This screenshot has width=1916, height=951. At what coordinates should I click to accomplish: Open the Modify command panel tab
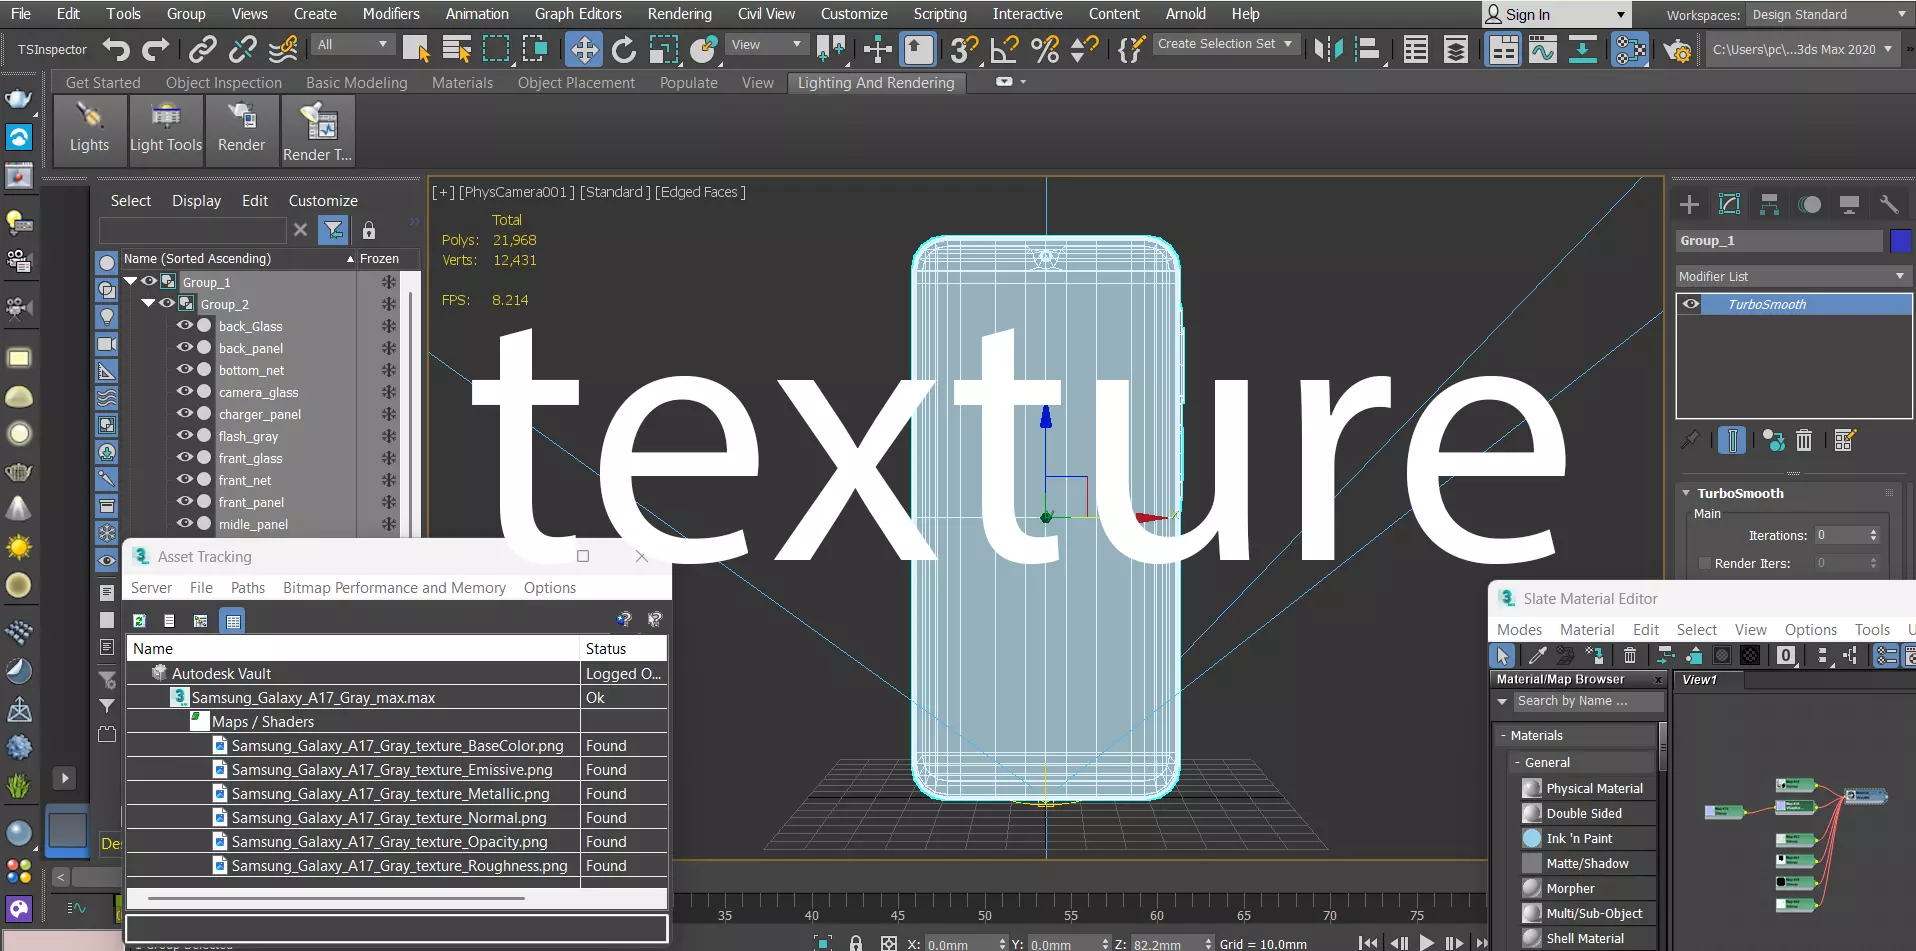(x=1729, y=205)
